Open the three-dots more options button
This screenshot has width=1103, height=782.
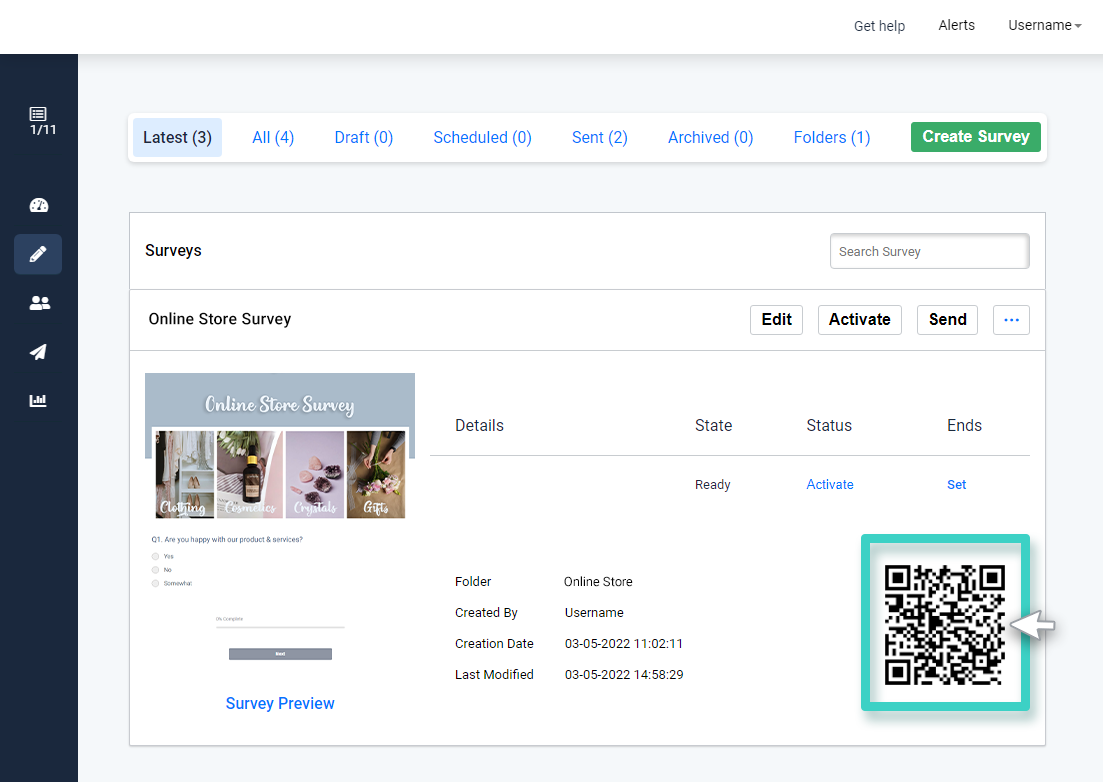click(1012, 320)
